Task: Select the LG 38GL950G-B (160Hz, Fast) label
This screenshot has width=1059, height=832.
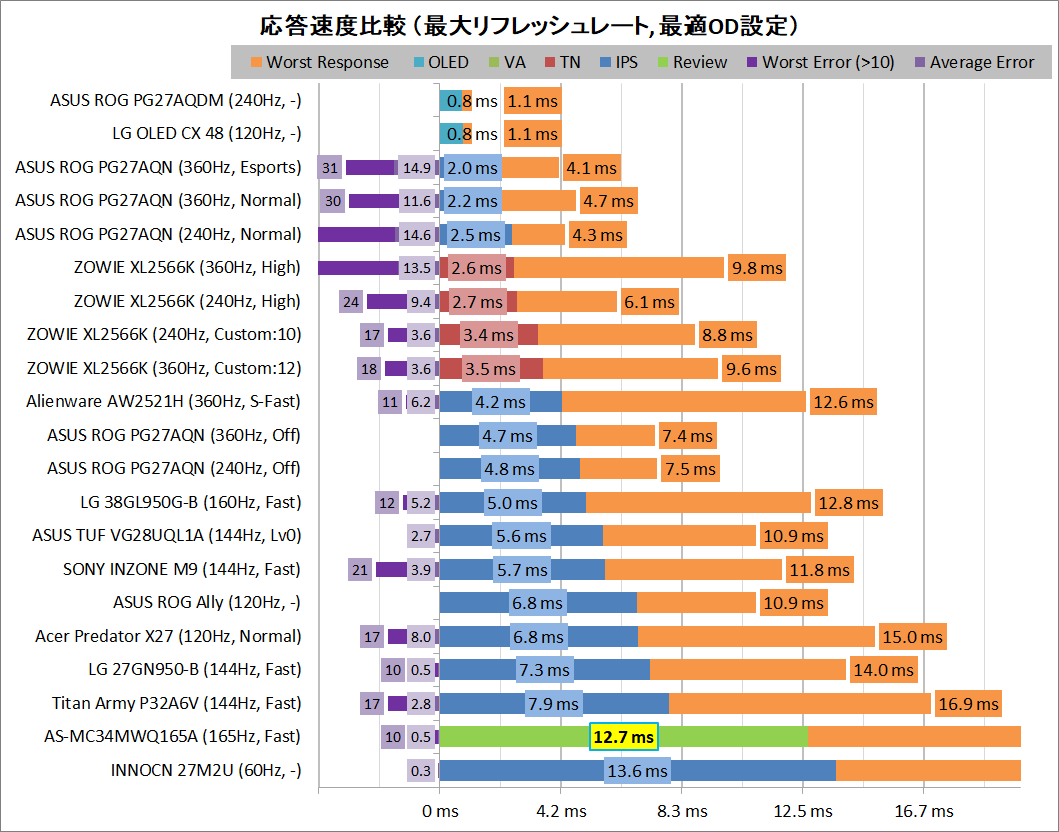Action: (x=190, y=502)
